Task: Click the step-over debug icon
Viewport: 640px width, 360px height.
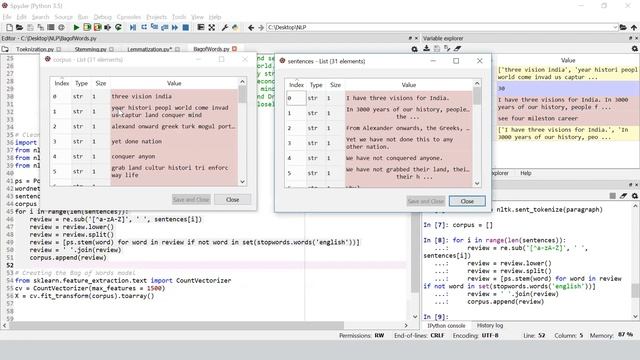Action: pyautogui.click(x=144, y=27)
